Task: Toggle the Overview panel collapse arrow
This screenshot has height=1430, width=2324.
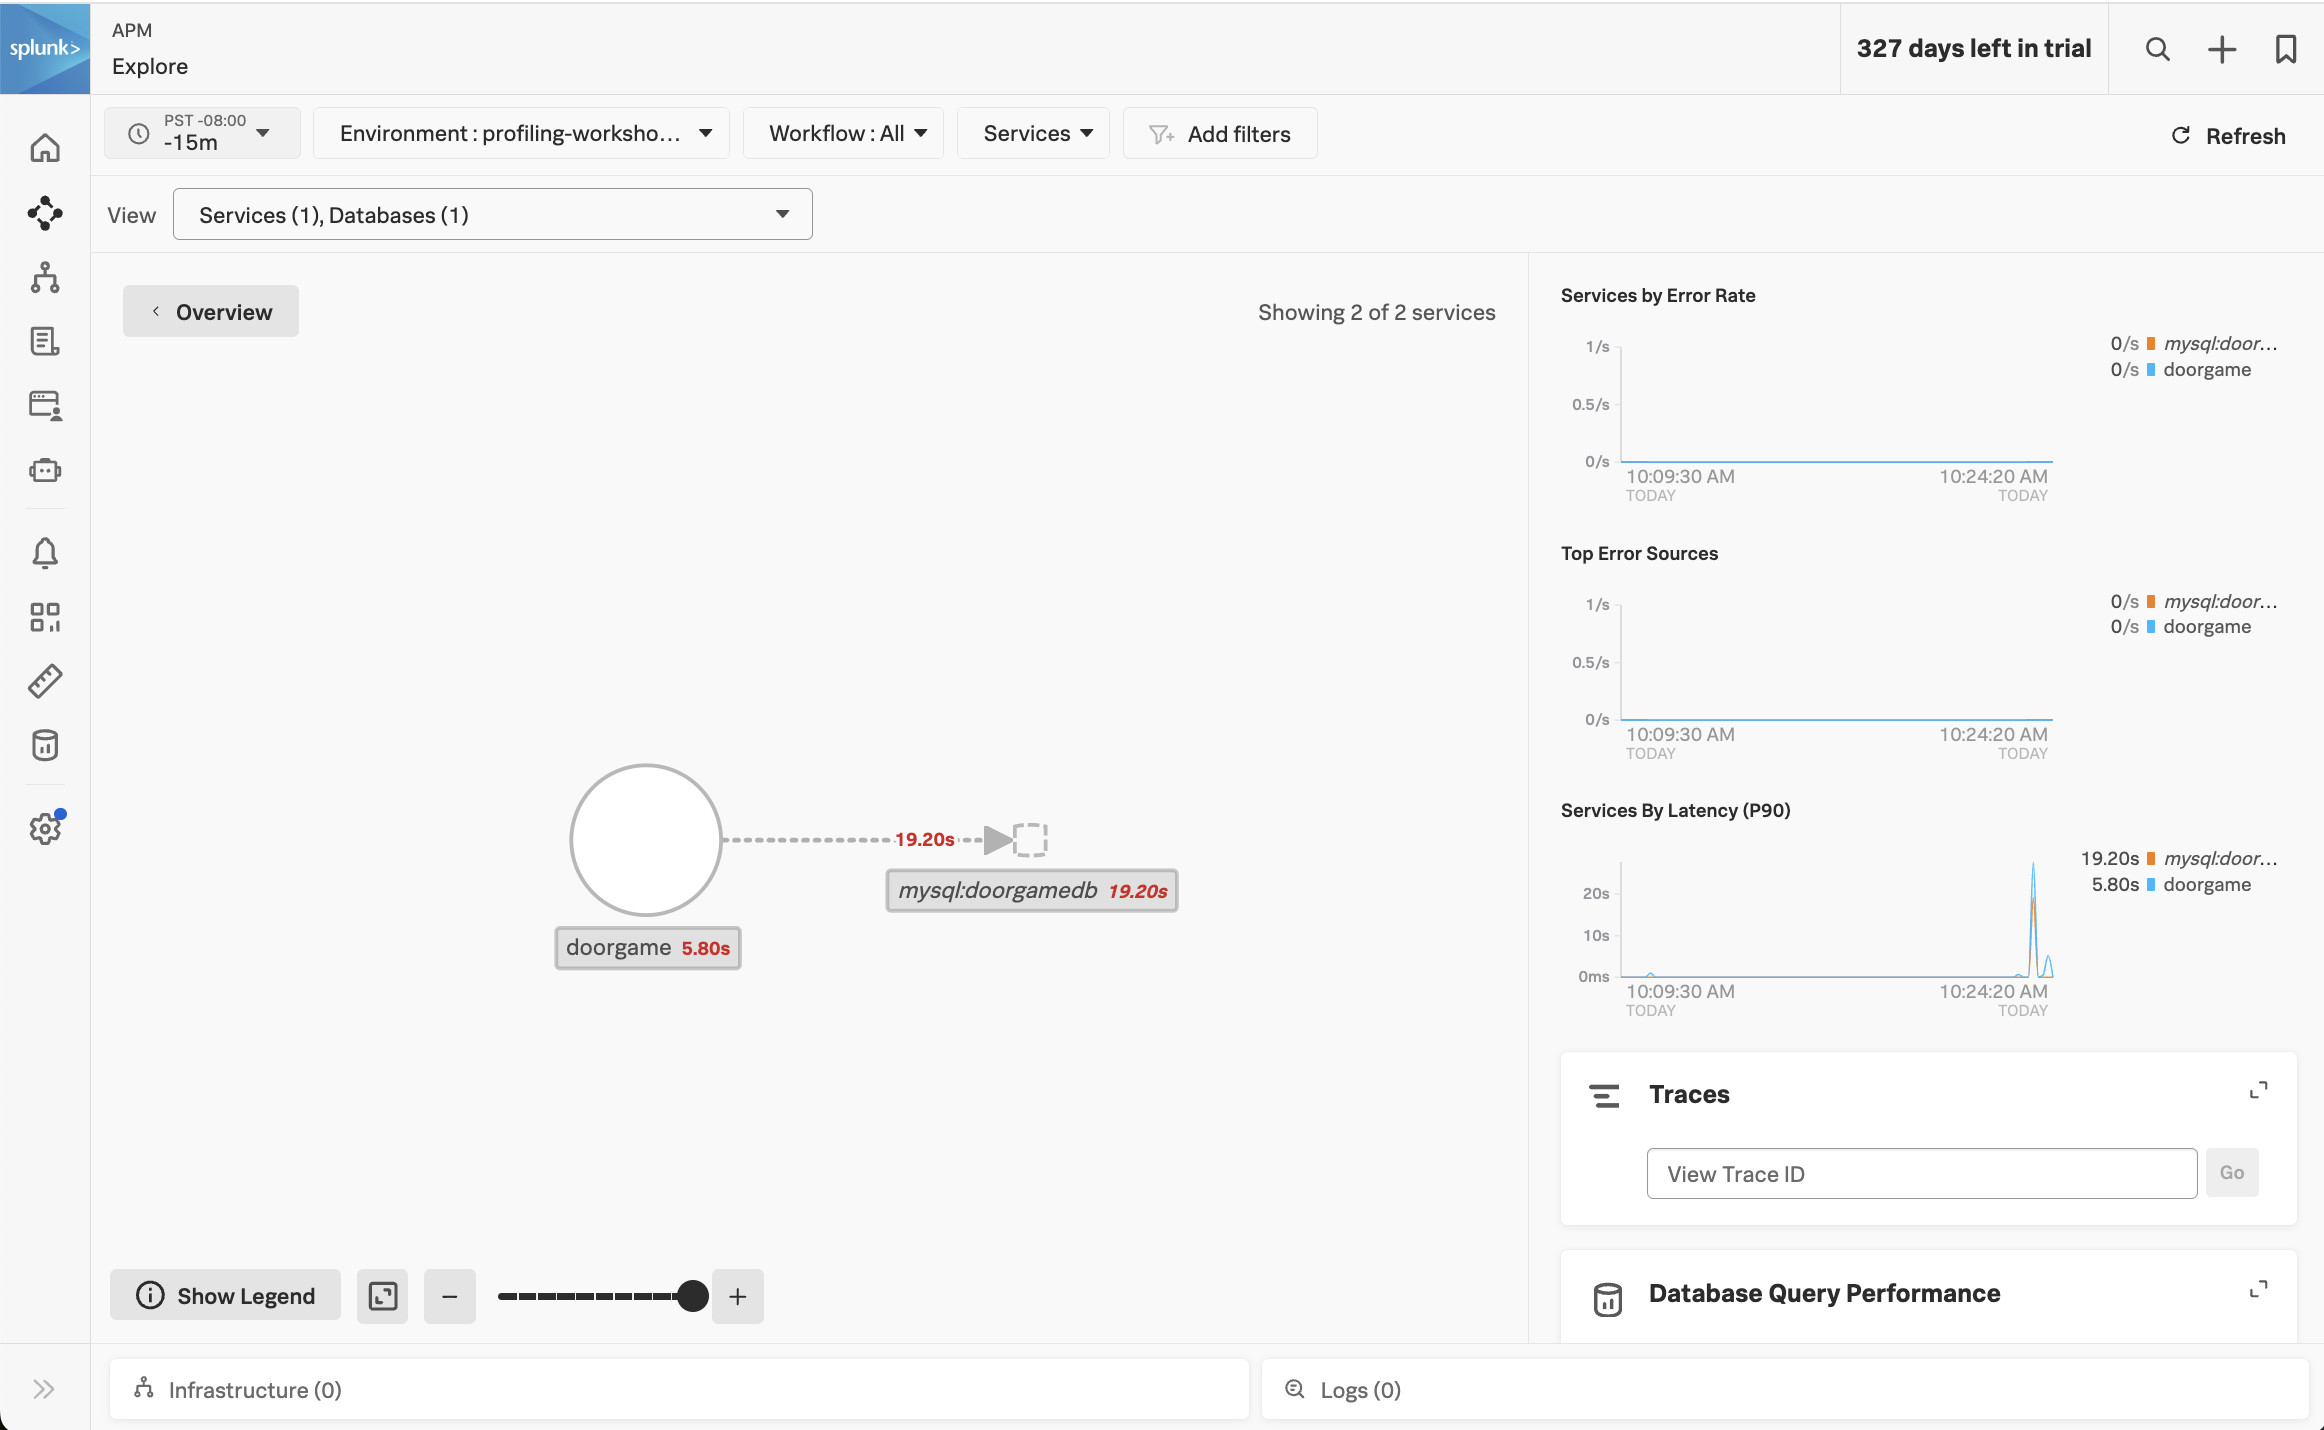Action: (156, 311)
